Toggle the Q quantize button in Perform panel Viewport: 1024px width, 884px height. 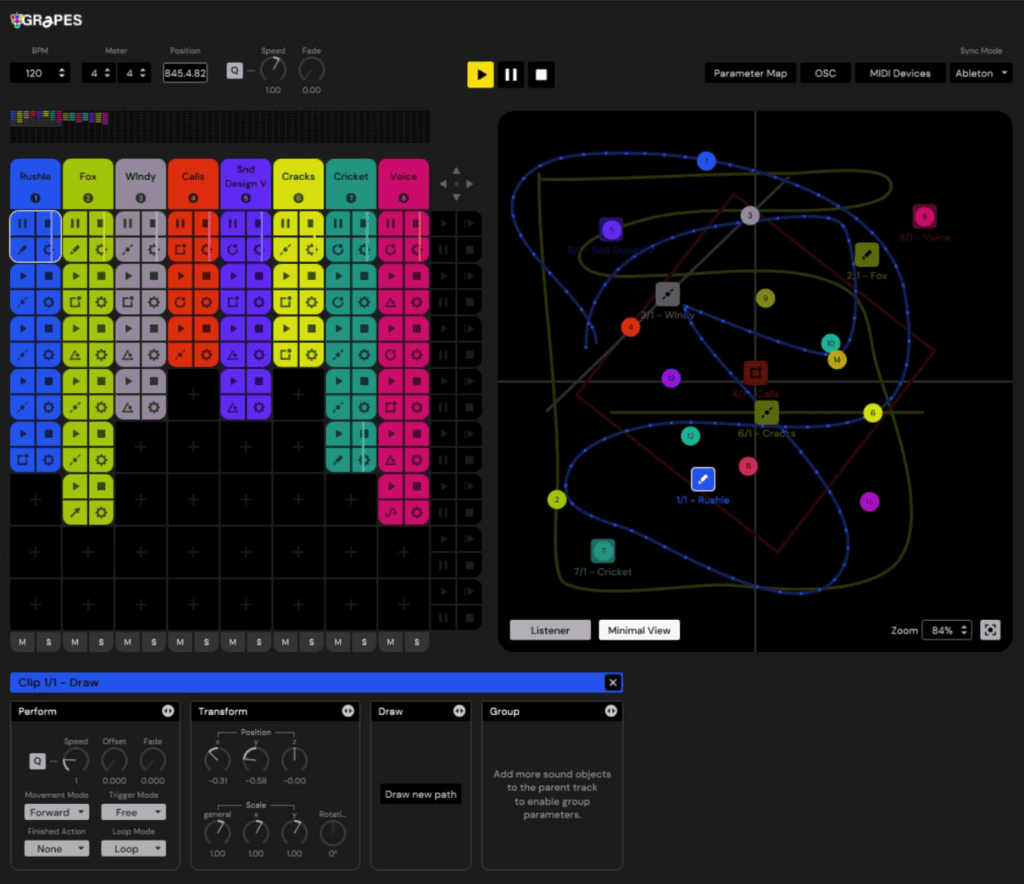point(37,761)
